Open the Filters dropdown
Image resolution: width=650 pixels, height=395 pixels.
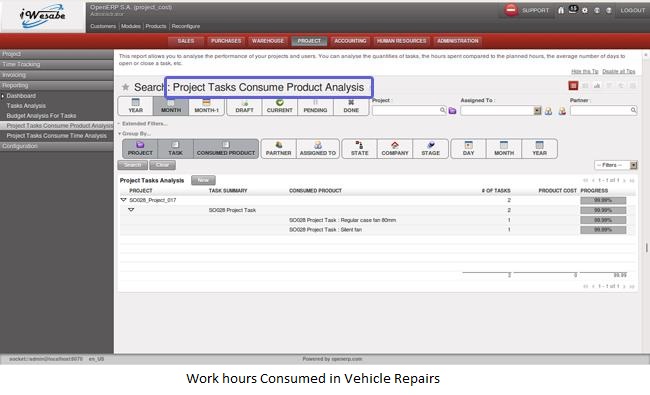pos(615,165)
